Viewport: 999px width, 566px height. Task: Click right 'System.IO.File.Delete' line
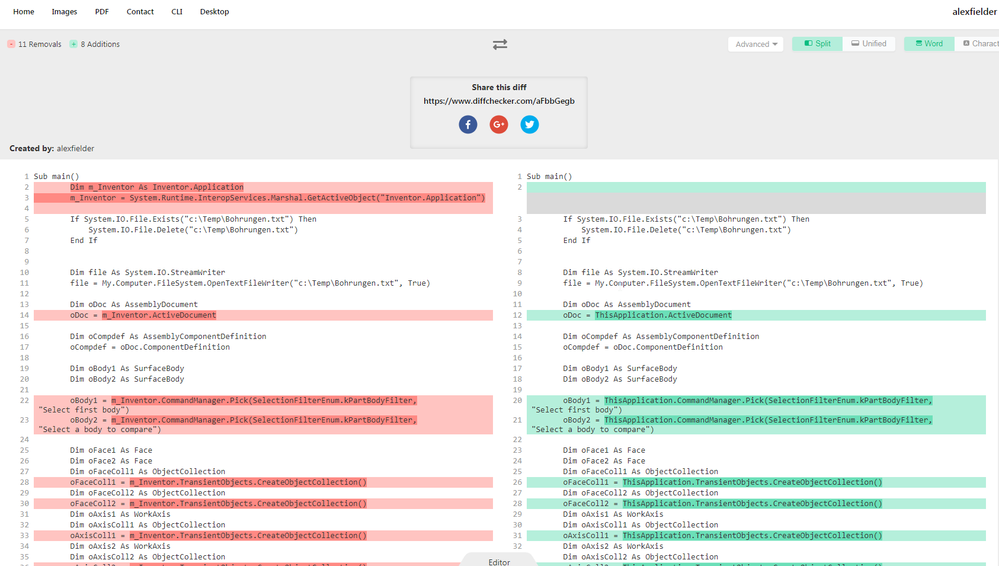tap(686, 230)
